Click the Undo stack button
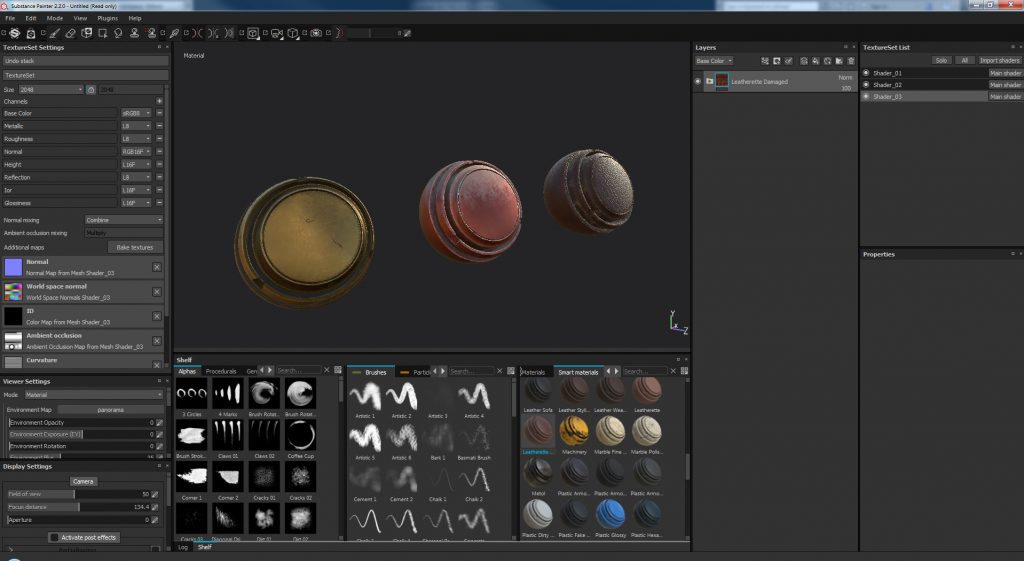The width and height of the screenshot is (1024, 561). tap(85, 61)
